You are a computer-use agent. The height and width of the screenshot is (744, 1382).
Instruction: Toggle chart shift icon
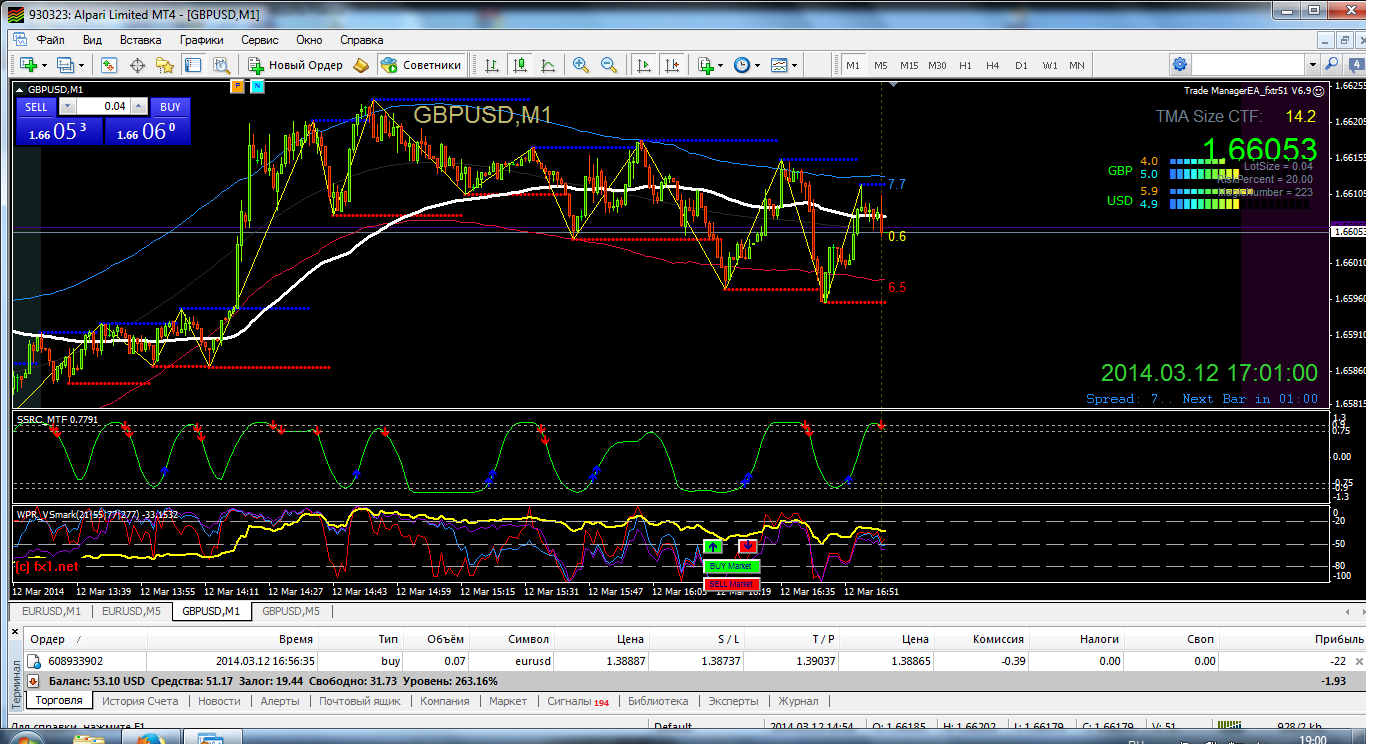(672, 65)
